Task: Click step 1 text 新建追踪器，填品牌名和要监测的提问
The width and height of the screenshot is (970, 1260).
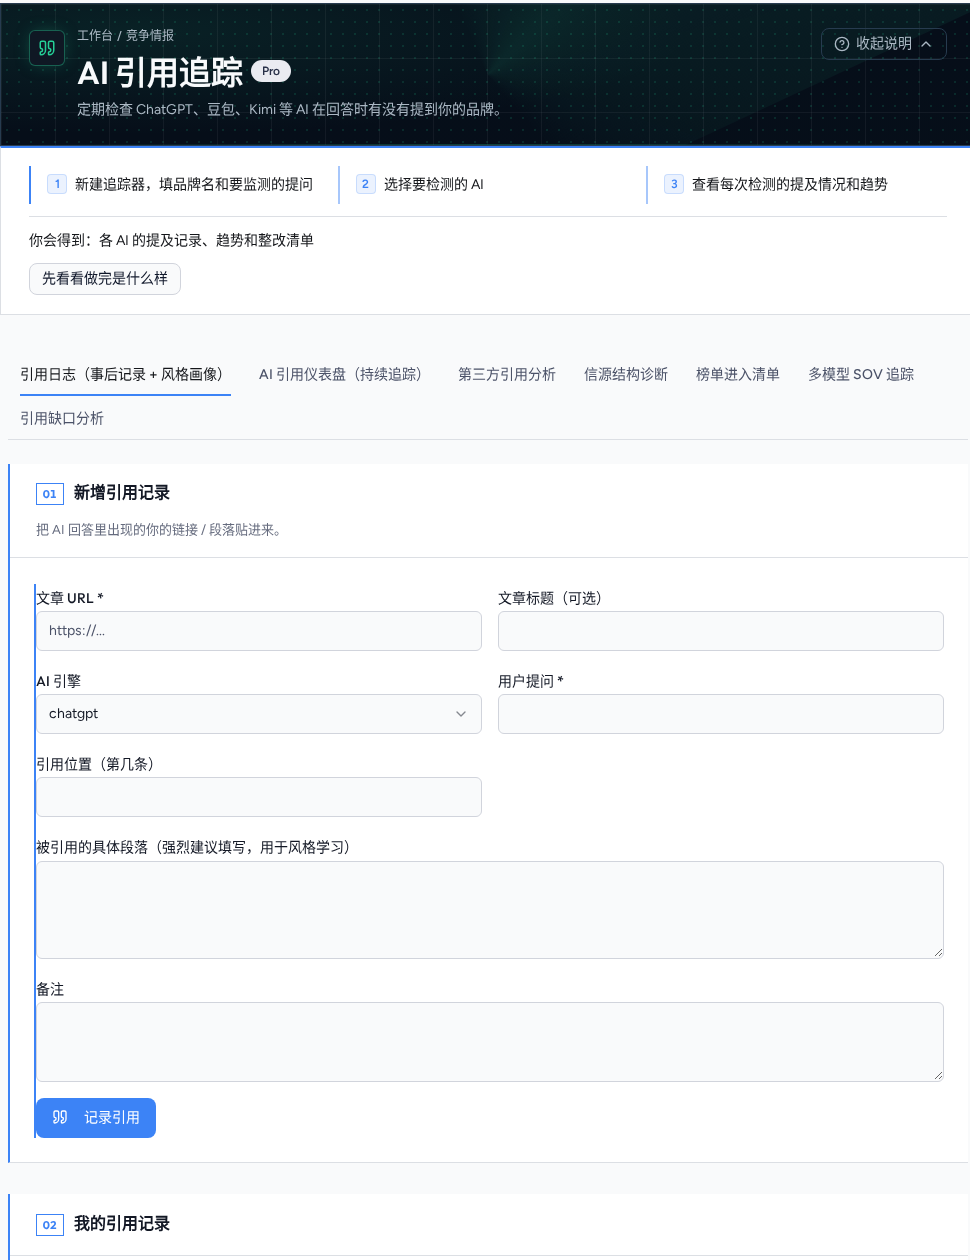Action: [x=194, y=184]
